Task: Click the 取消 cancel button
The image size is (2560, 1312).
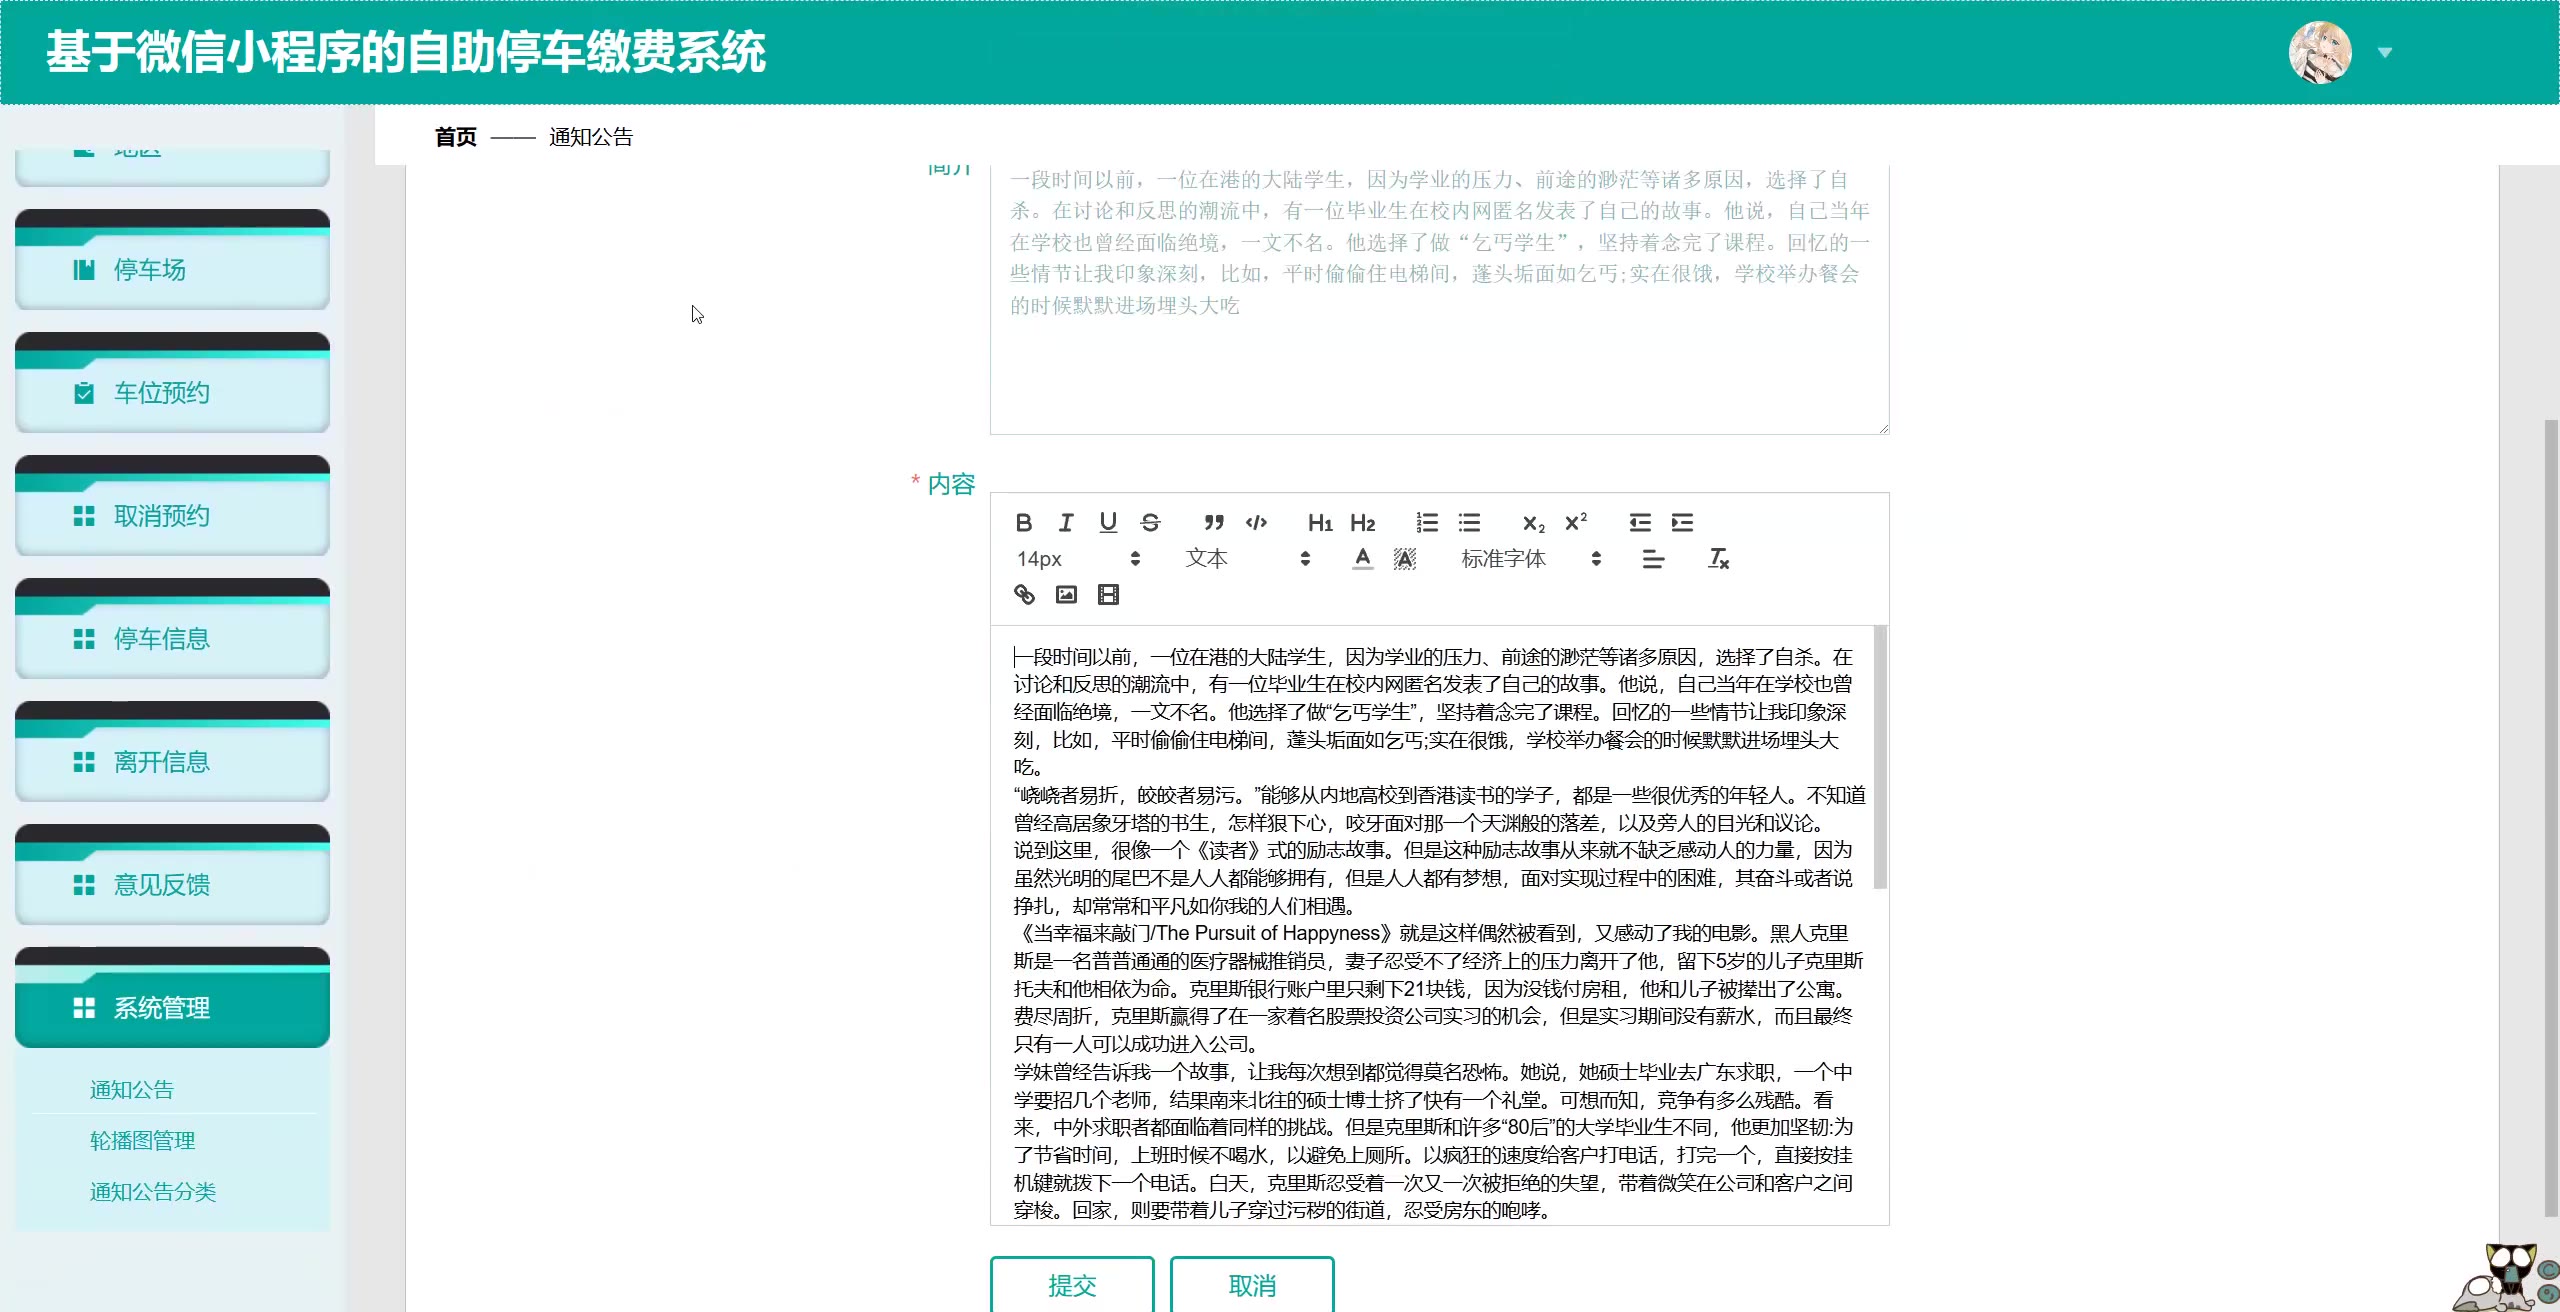Action: click(1252, 1285)
